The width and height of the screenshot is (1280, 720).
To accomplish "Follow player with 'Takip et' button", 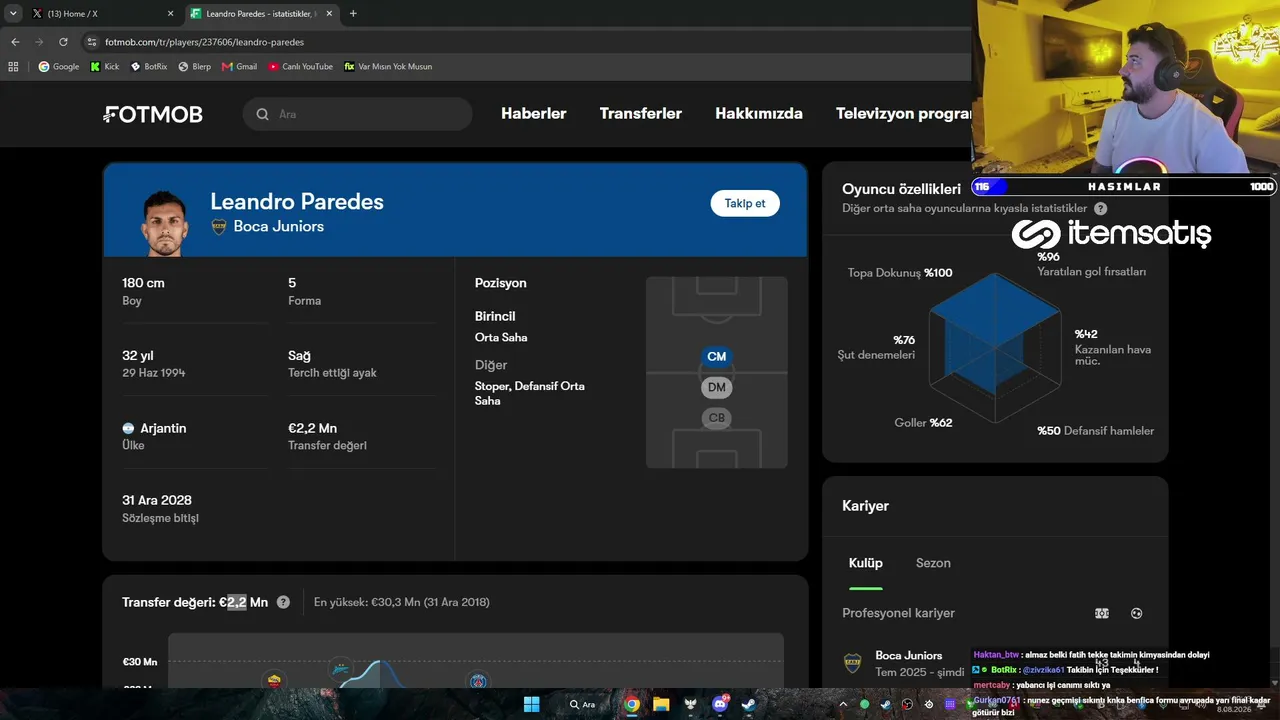I will click(x=745, y=203).
